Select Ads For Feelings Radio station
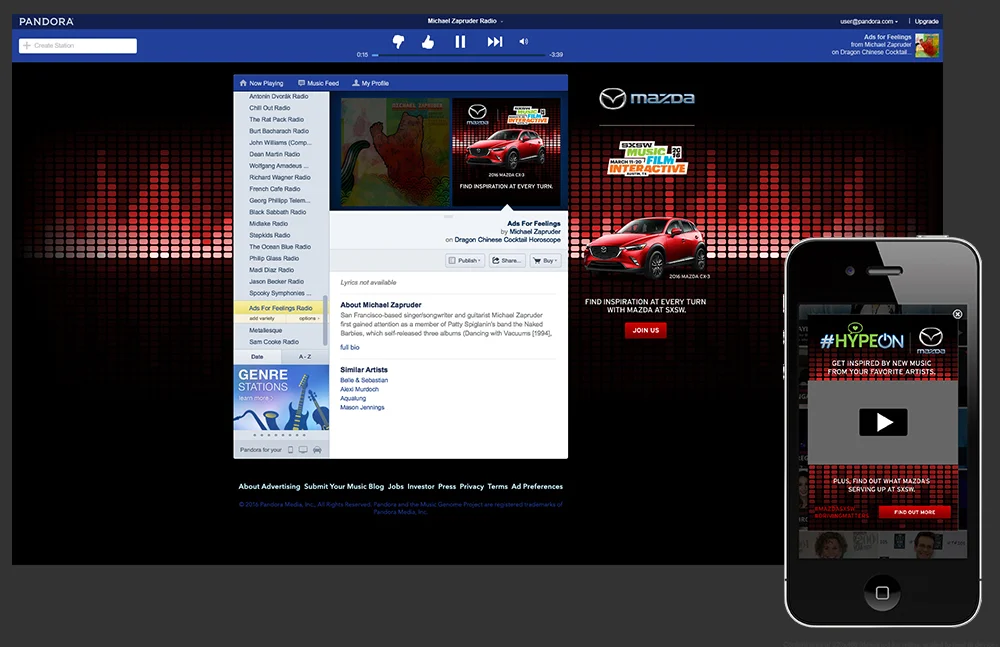Viewport: 1000px width, 647px height. 280,308
